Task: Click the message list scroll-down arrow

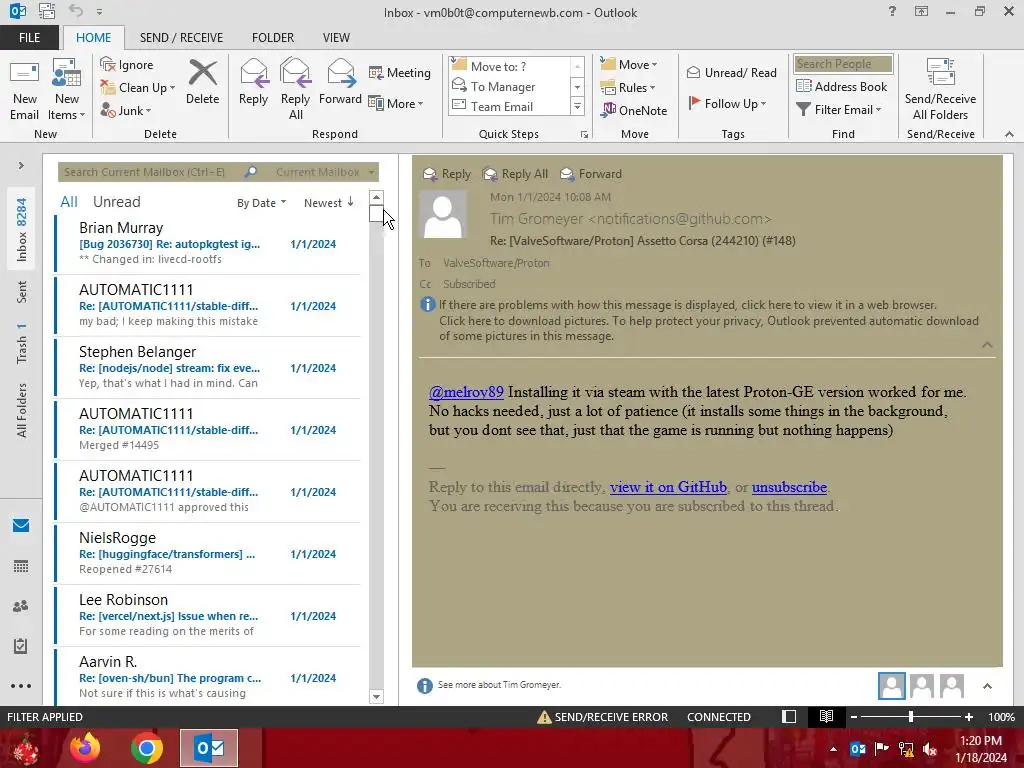Action: (x=376, y=697)
